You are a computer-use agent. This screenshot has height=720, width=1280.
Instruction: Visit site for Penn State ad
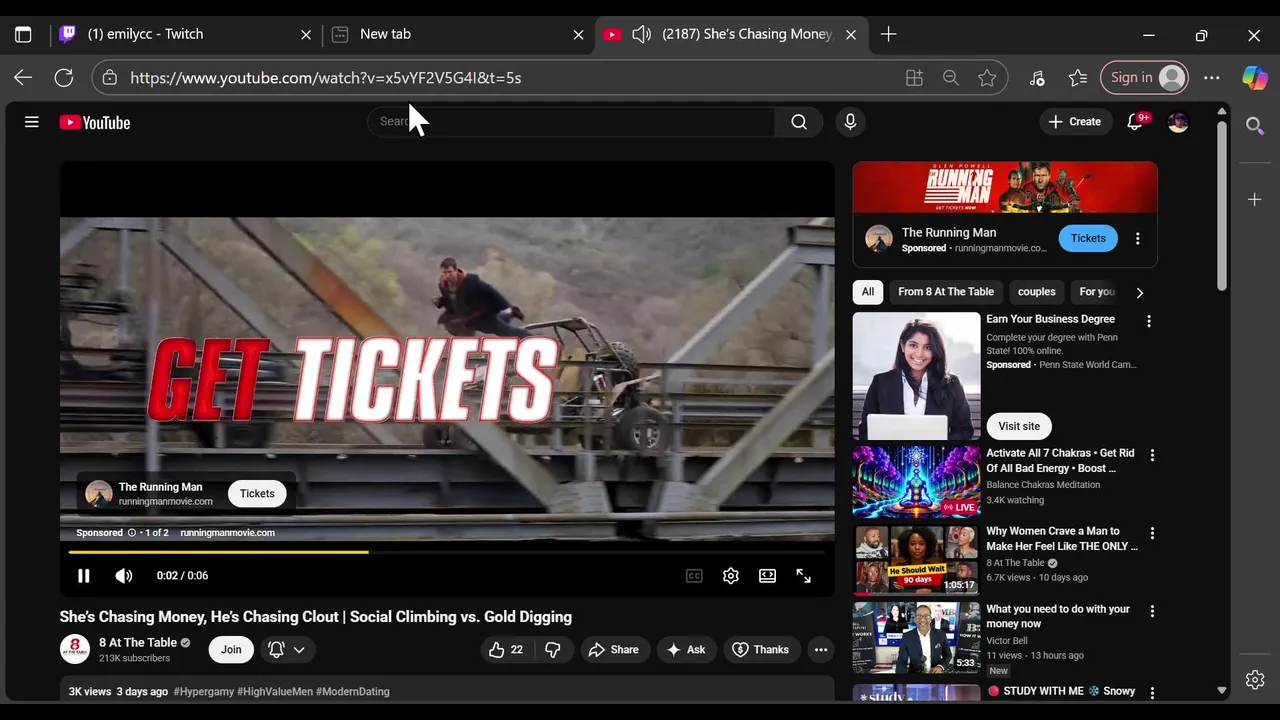click(x=1019, y=426)
